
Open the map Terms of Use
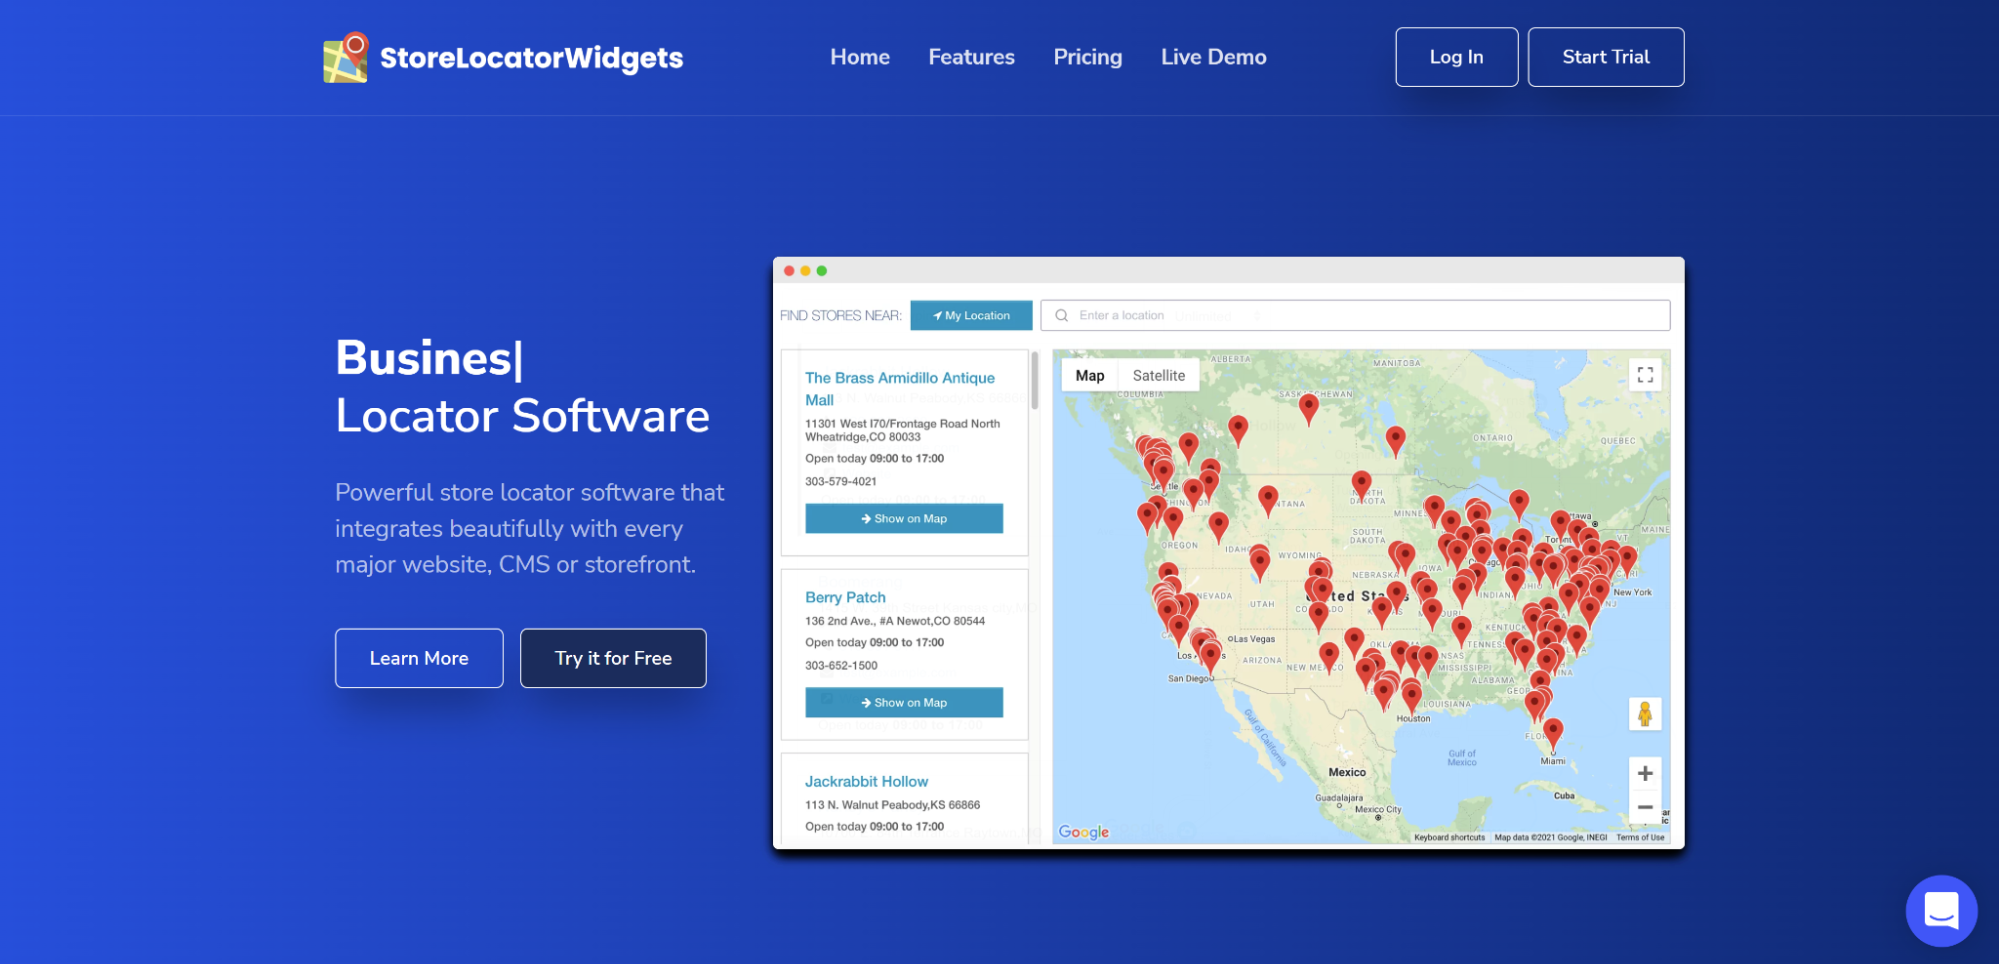(x=1640, y=838)
